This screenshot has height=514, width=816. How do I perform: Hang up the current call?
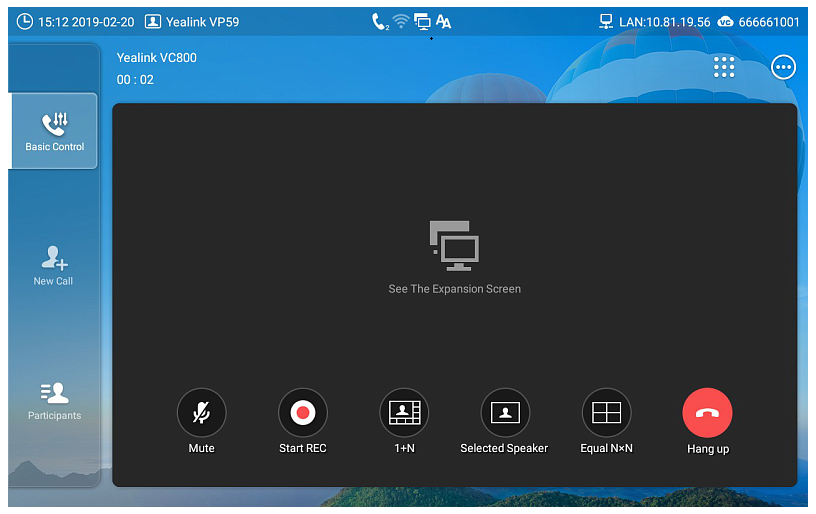click(x=707, y=413)
